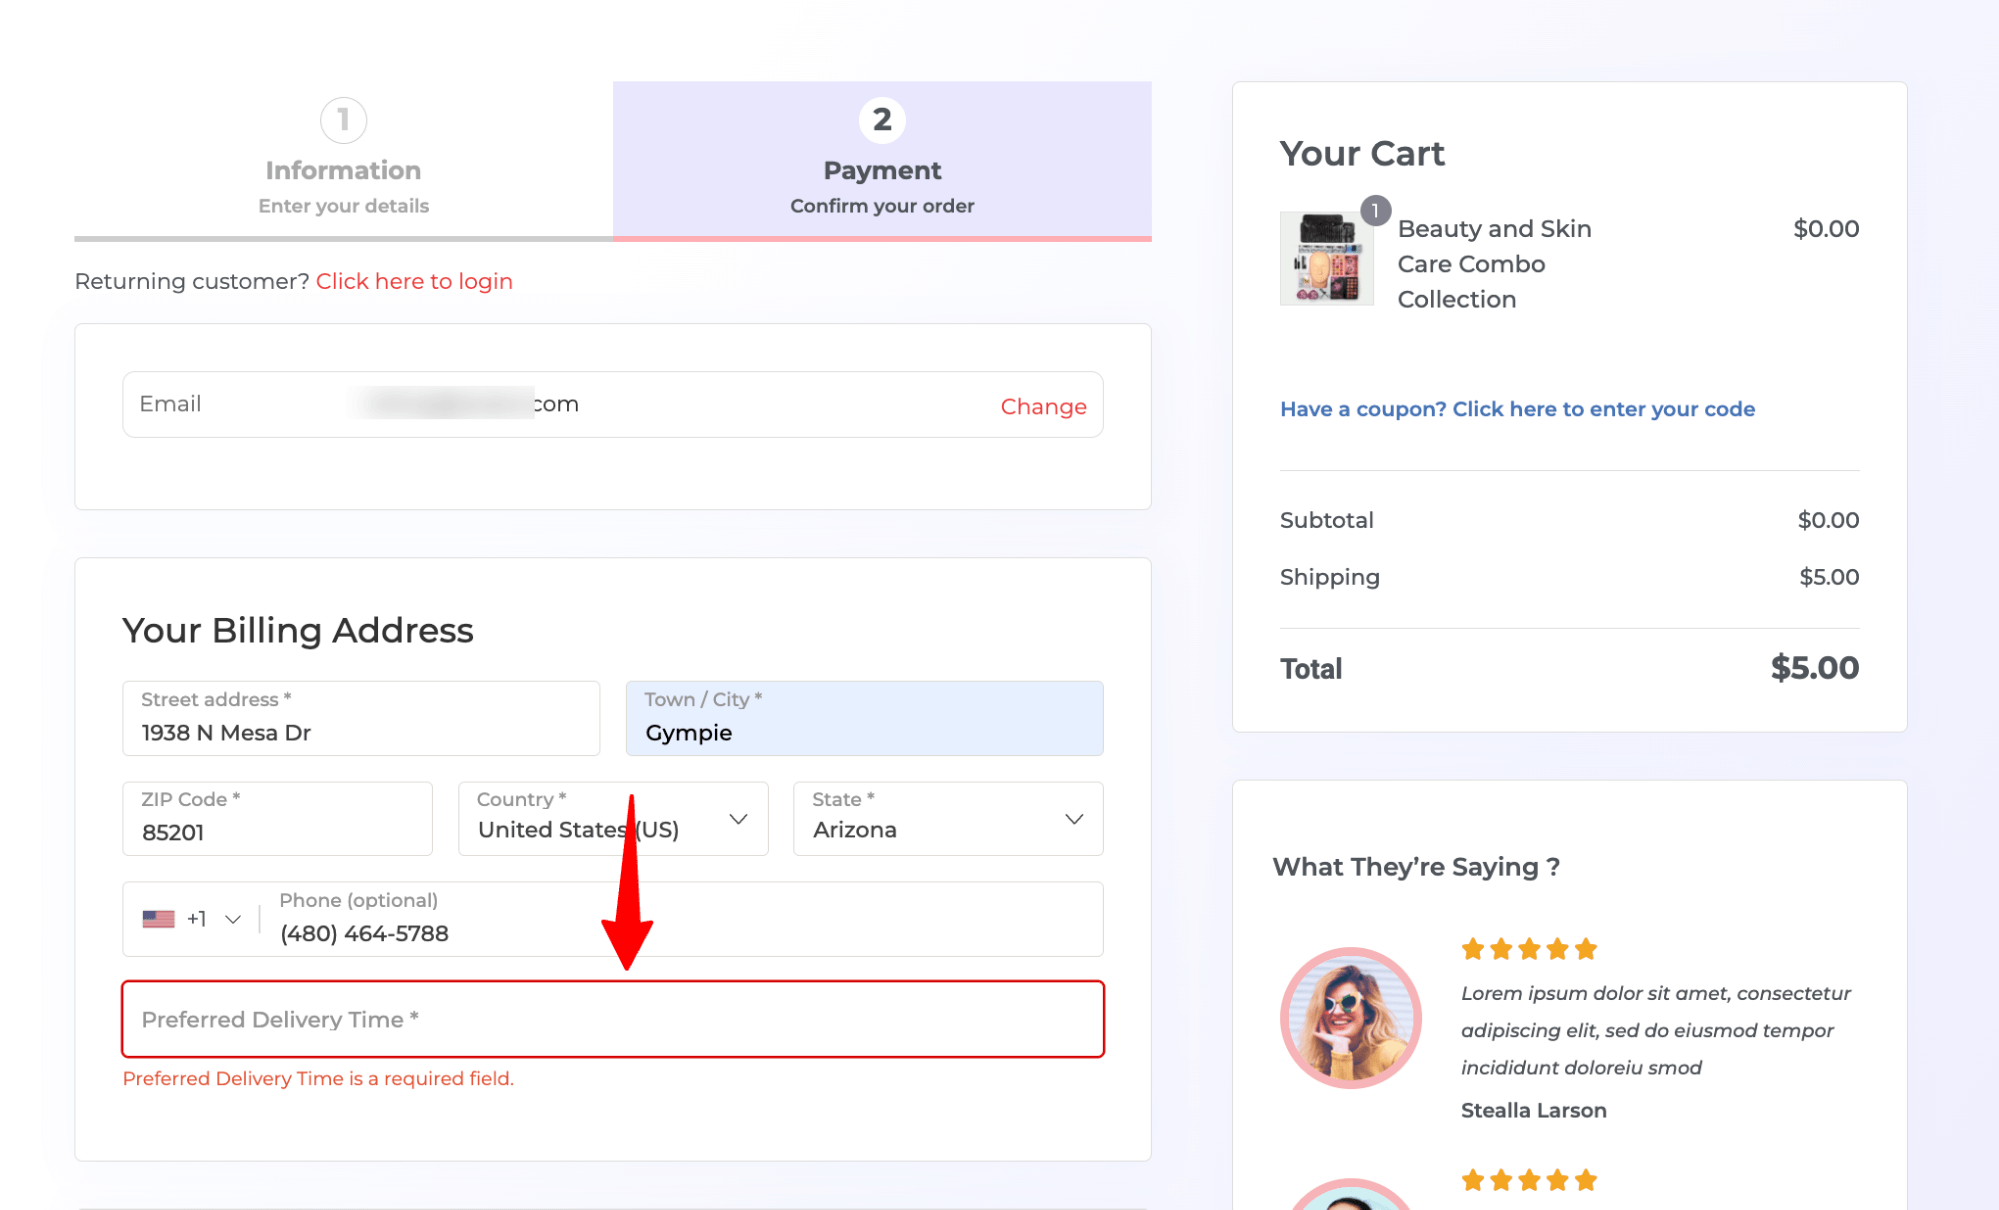Click 'Click here to login' link
Screen dimensions: 1999x1210
point(414,280)
